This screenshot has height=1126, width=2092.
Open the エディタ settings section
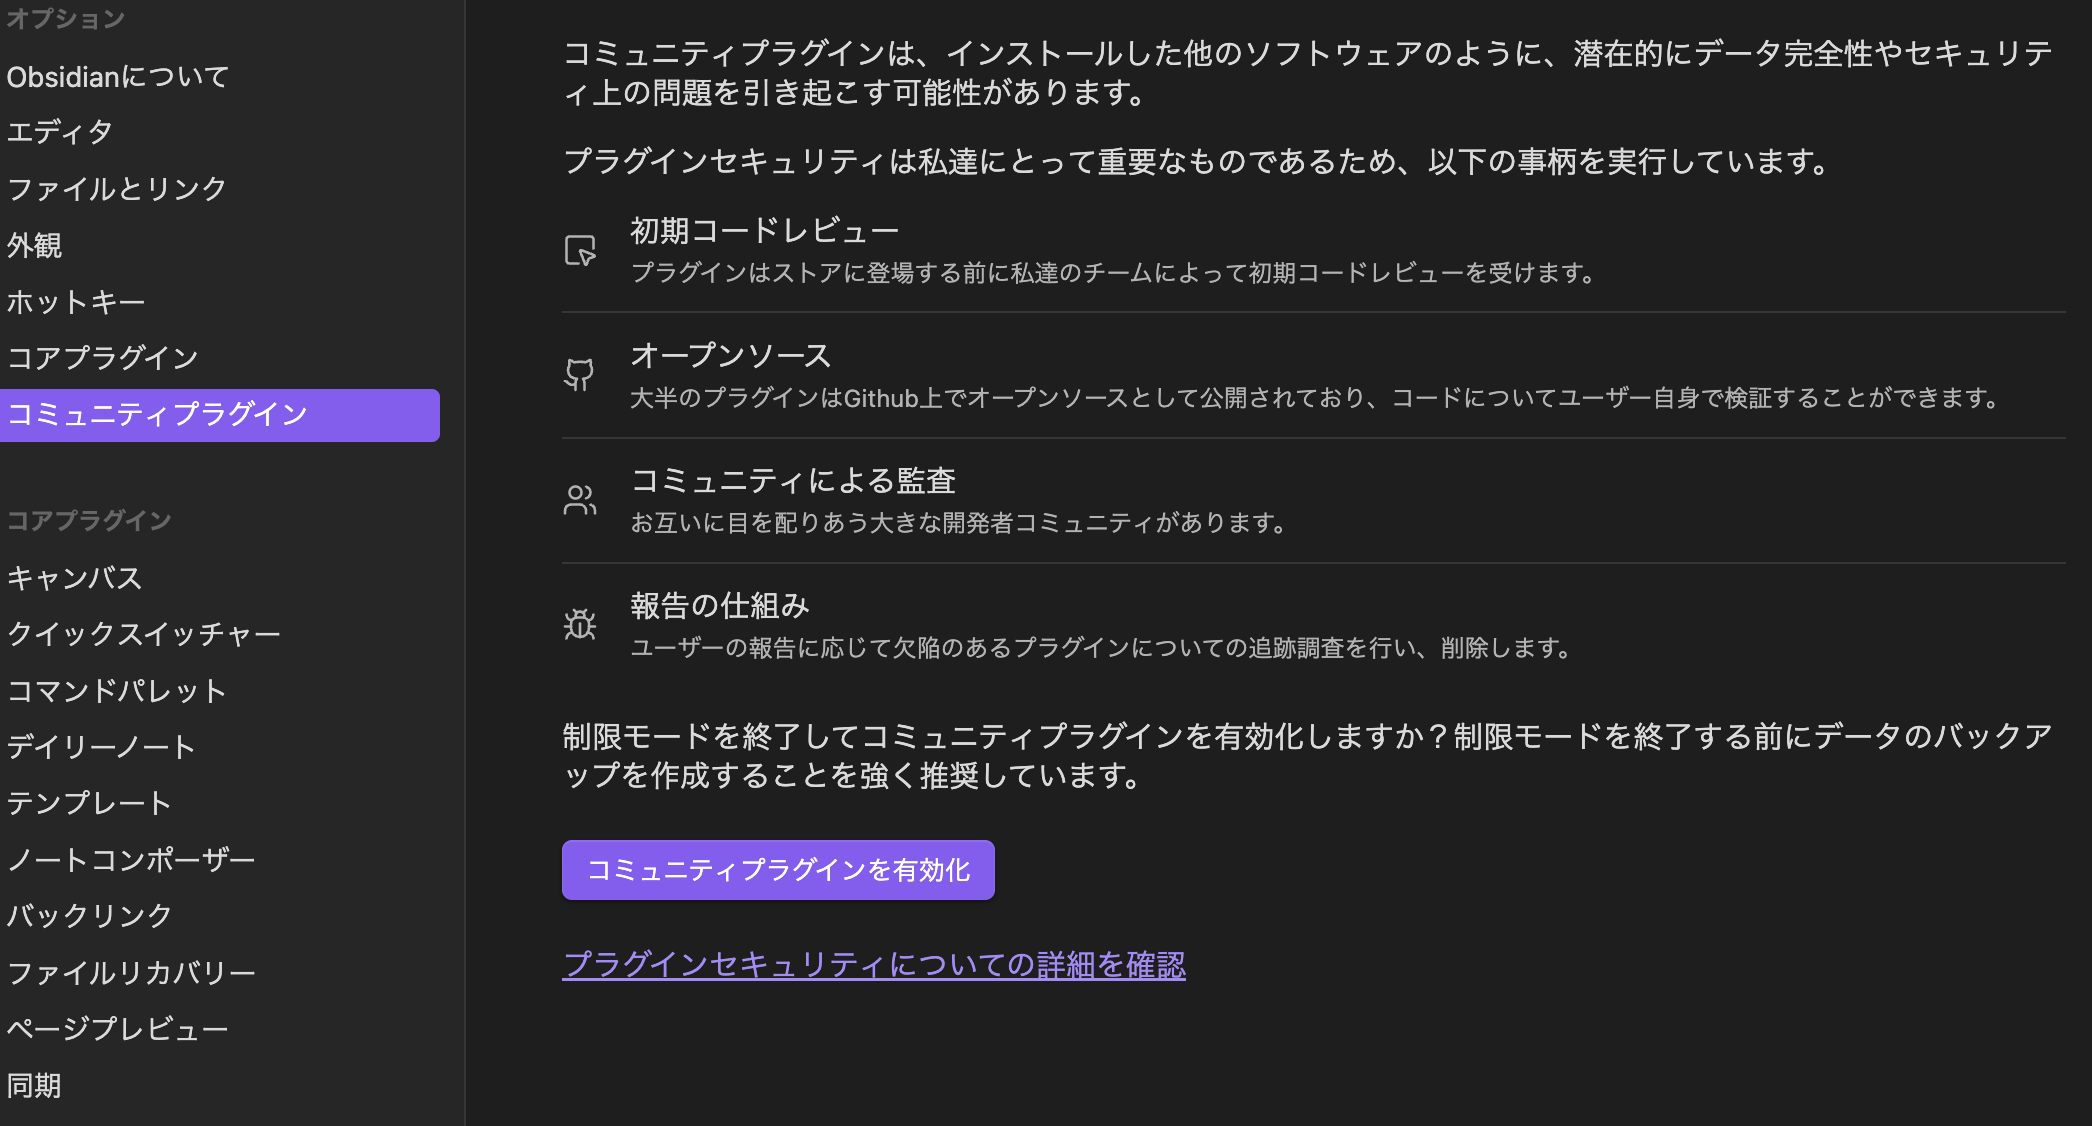click(x=58, y=131)
